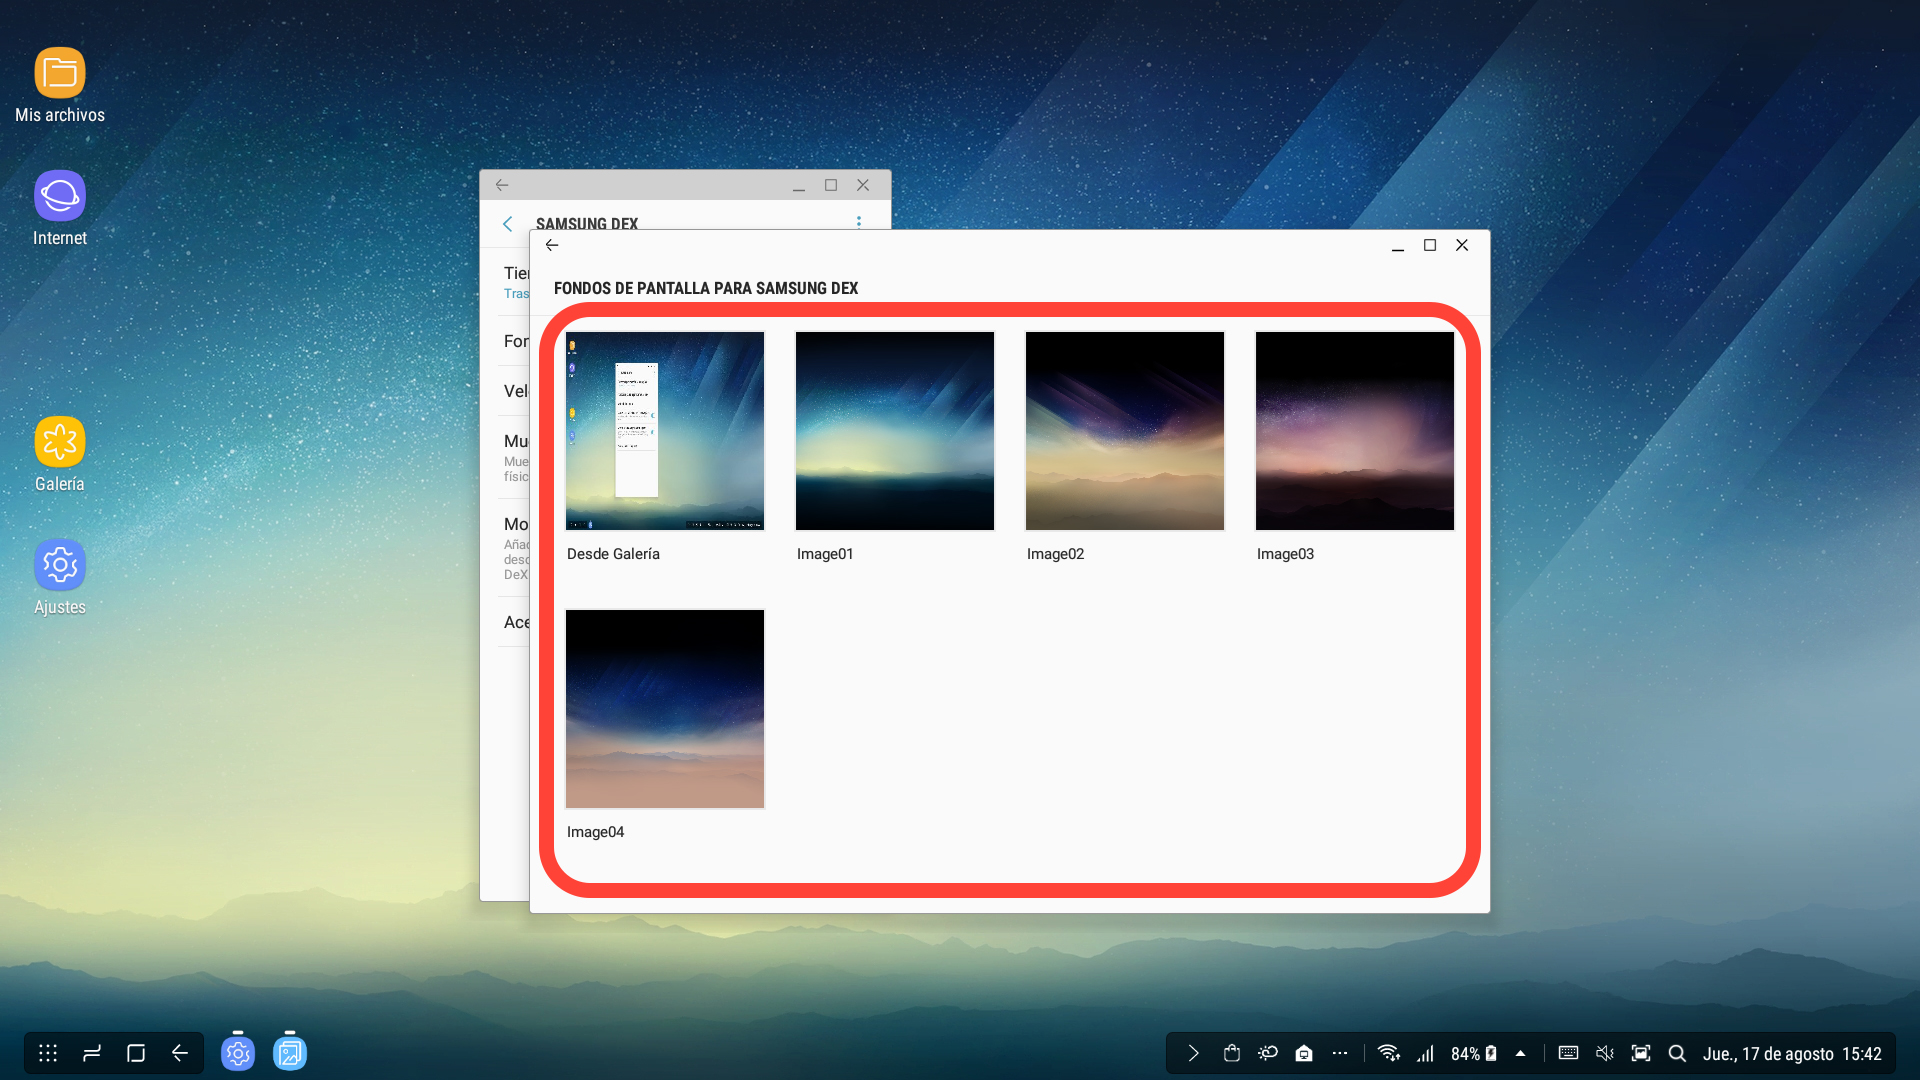The image size is (1920, 1080).
Task: Go back in Samsung DeX settings window
Action: pos(502,185)
